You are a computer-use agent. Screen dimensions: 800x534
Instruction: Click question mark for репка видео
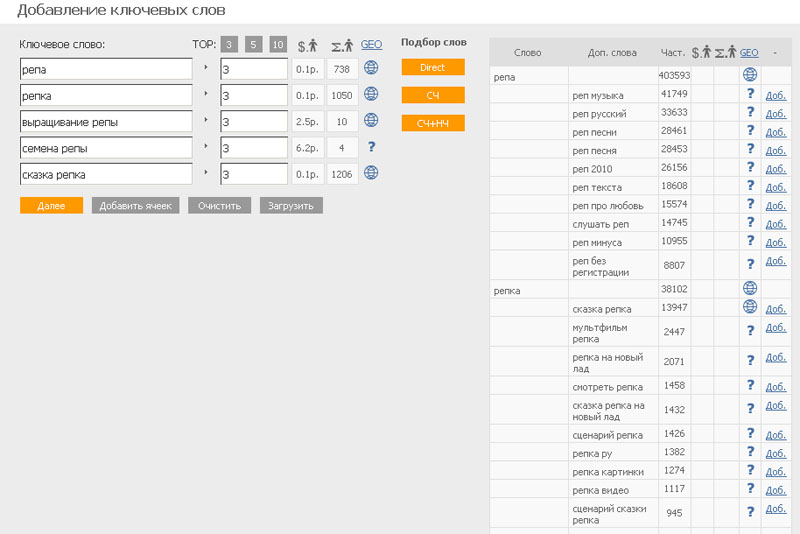click(x=750, y=488)
